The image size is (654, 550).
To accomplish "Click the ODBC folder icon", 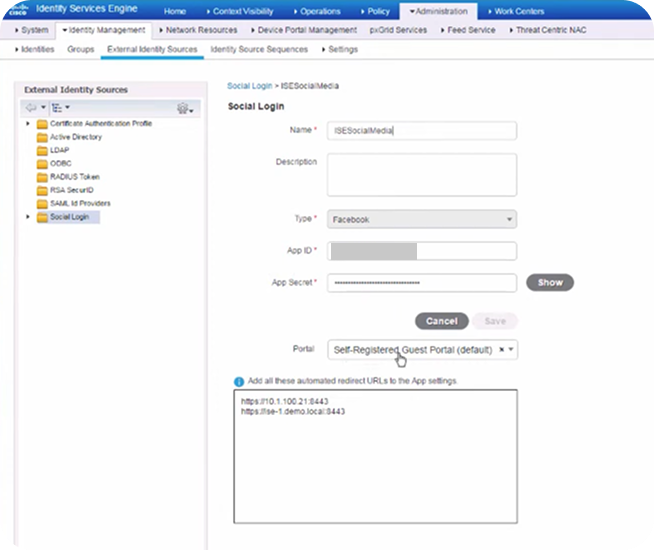I will click(42, 164).
